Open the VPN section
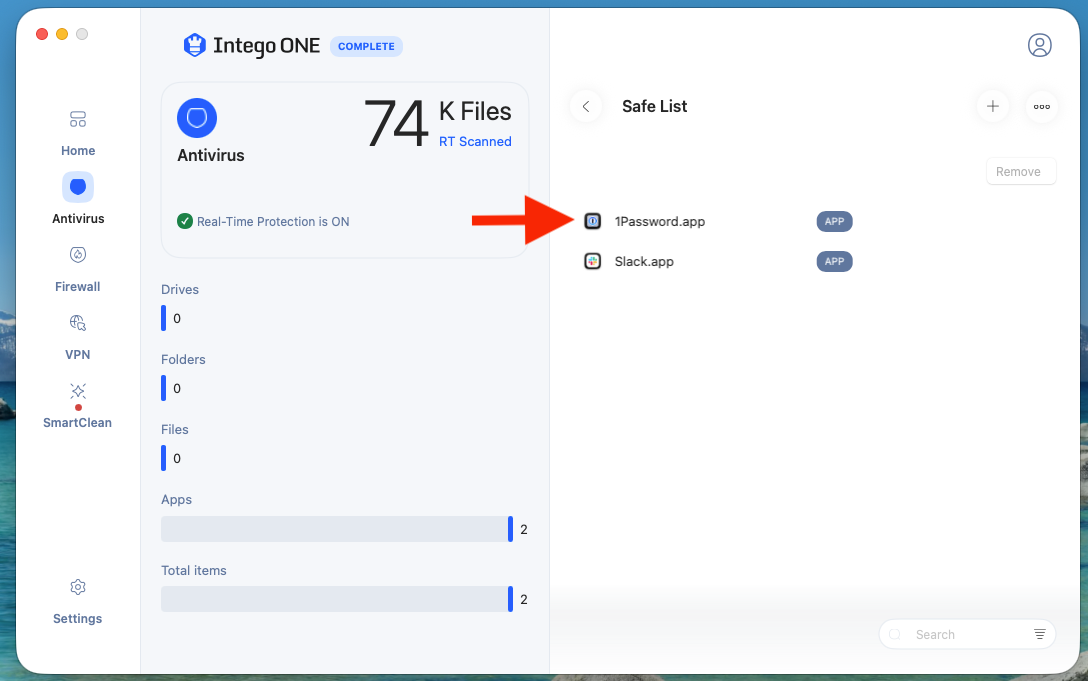1088x681 pixels. pyautogui.click(x=78, y=337)
